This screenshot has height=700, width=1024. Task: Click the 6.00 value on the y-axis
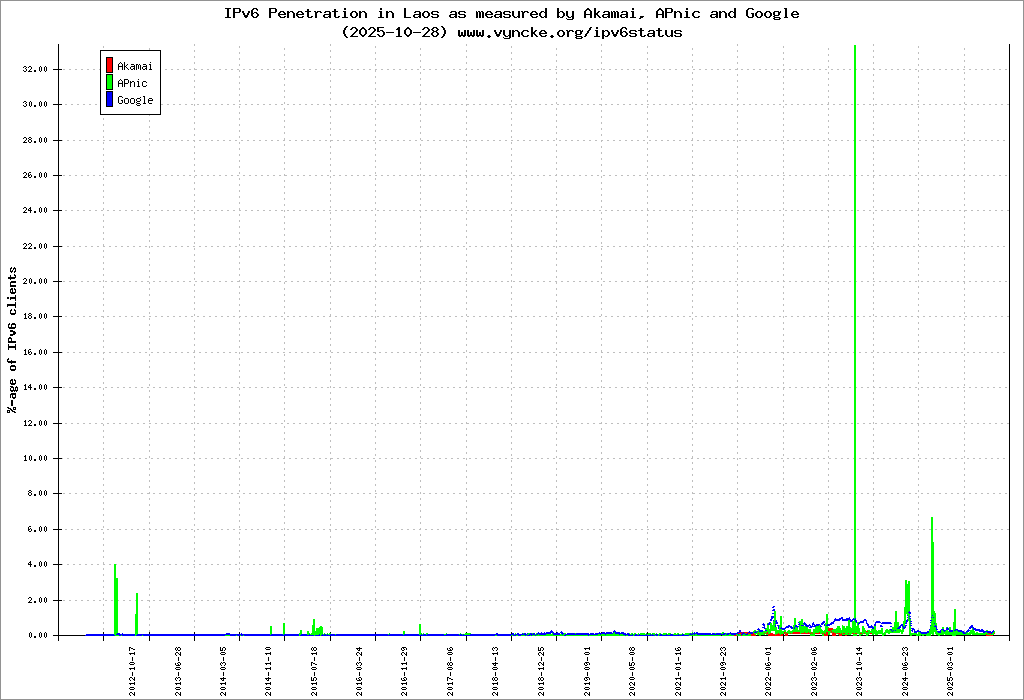point(38,529)
